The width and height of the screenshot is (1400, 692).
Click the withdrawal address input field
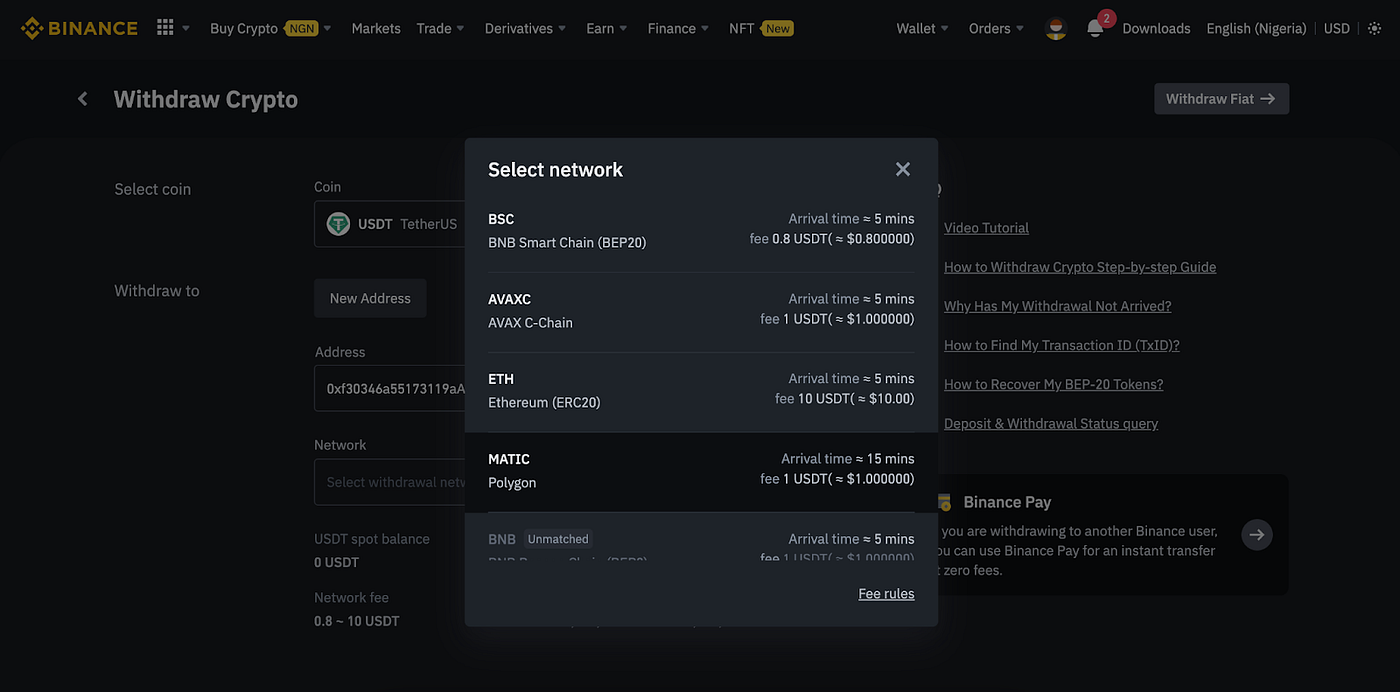point(390,389)
